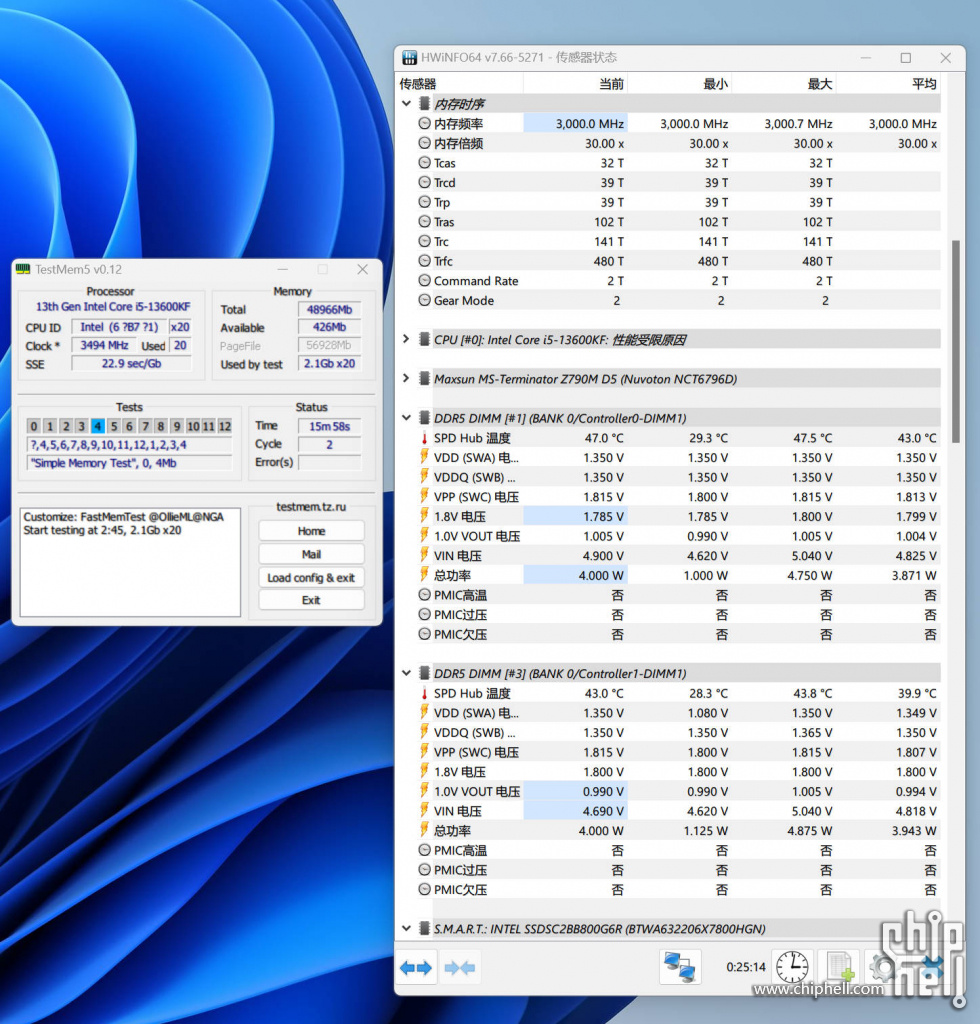Click the lightning icon of DIMM #1 VIN 电压
Image resolution: width=980 pixels, height=1024 pixels.
coord(424,556)
